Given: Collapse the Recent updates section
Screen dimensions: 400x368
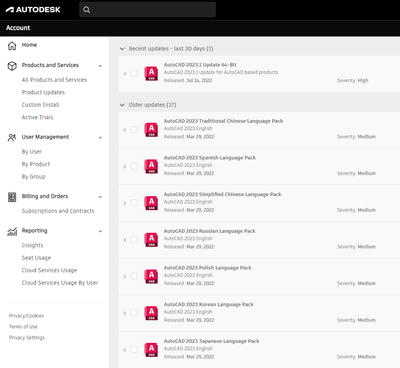Looking at the screenshot, I should click(122, 49).
